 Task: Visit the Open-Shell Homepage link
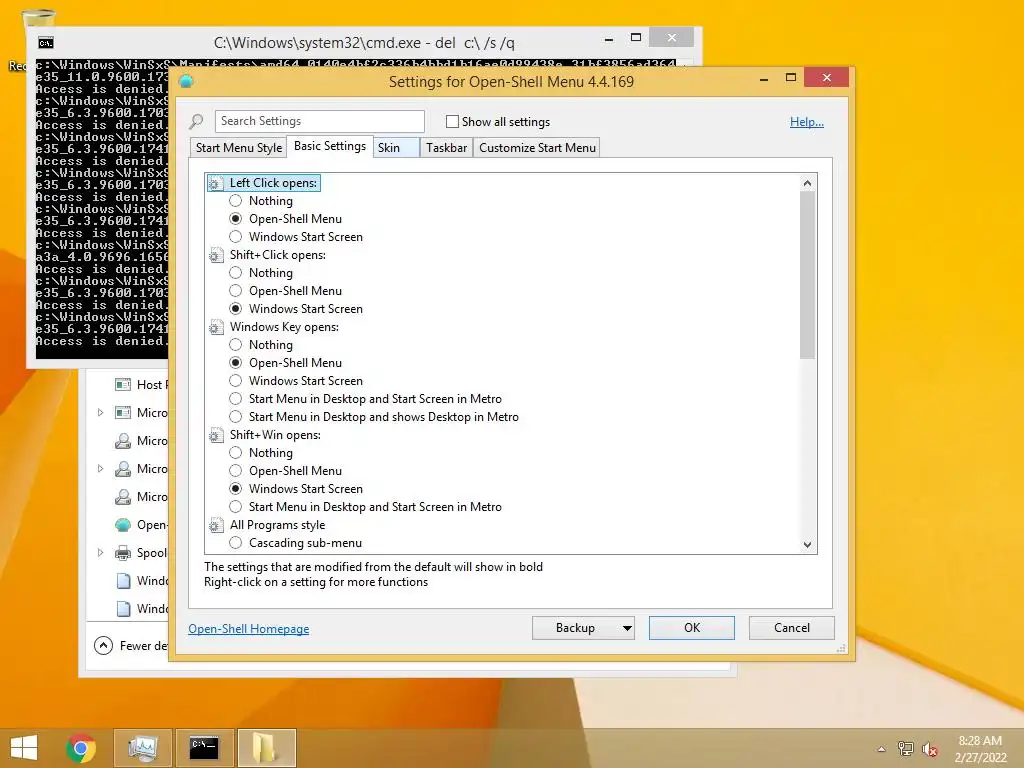[249, 629]
